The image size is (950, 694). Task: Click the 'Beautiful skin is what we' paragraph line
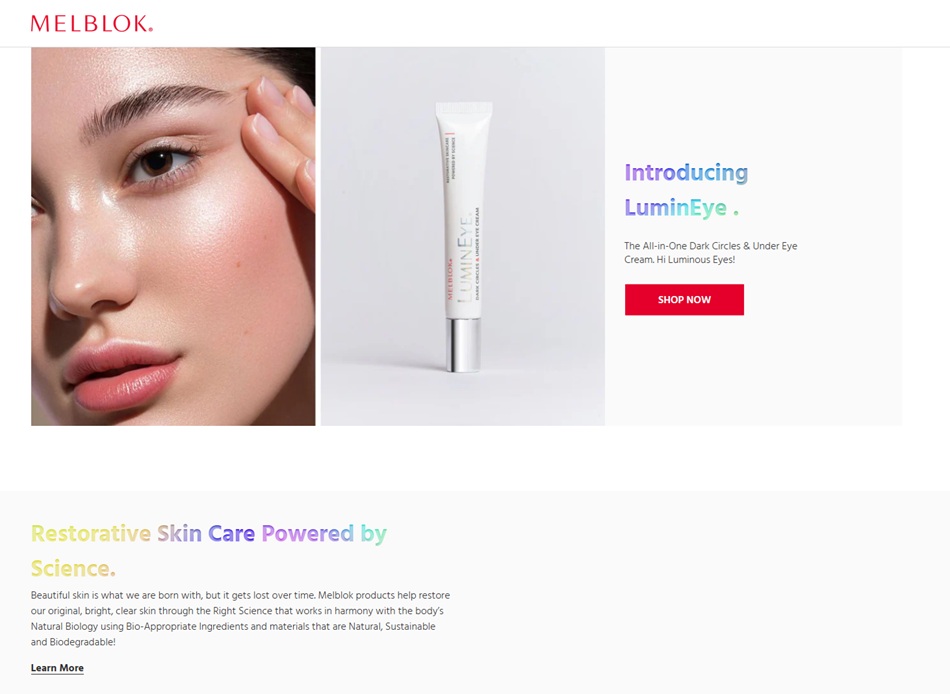coord(240,595)
